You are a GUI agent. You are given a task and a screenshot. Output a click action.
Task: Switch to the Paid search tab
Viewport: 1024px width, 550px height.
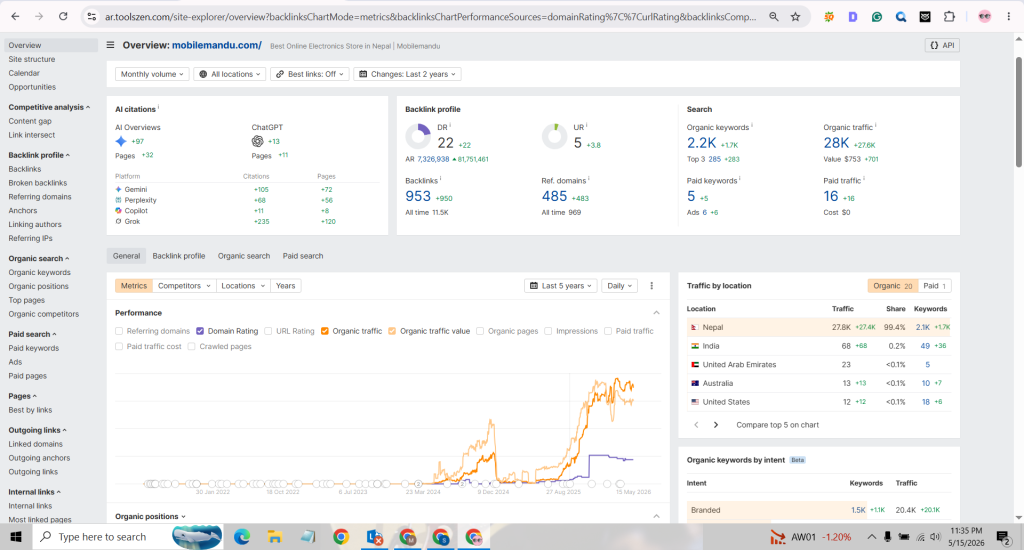pos(303,256)
